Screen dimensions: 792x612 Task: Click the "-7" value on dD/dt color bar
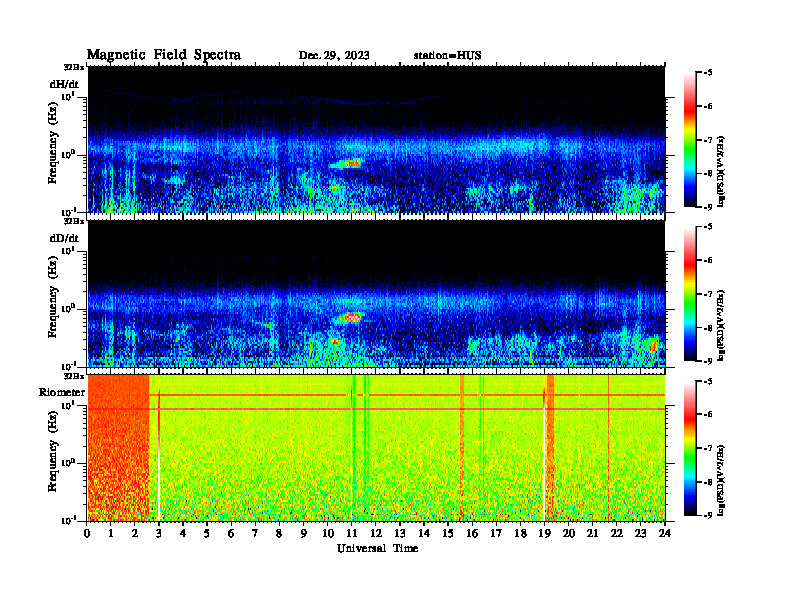coord(708,293)
